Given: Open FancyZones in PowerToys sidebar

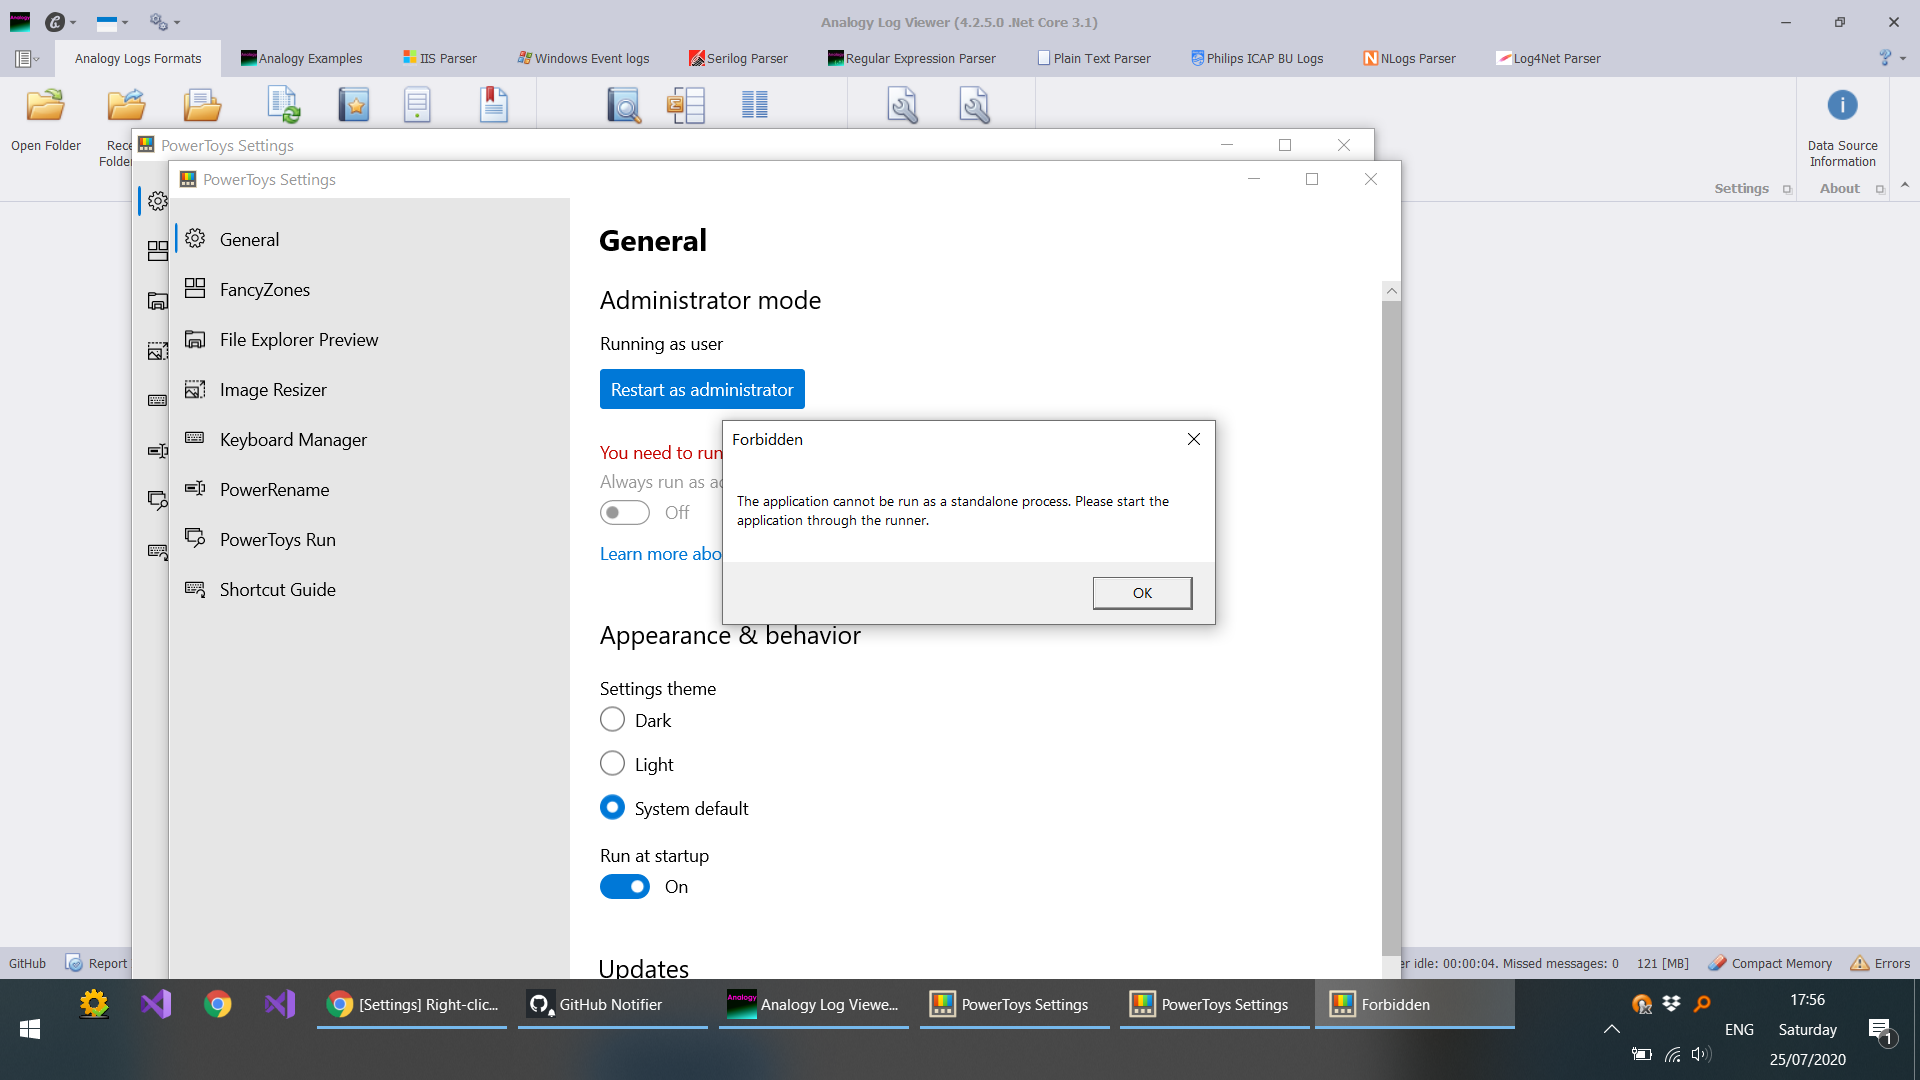Looking at the screenshot, I should (264, 290).
